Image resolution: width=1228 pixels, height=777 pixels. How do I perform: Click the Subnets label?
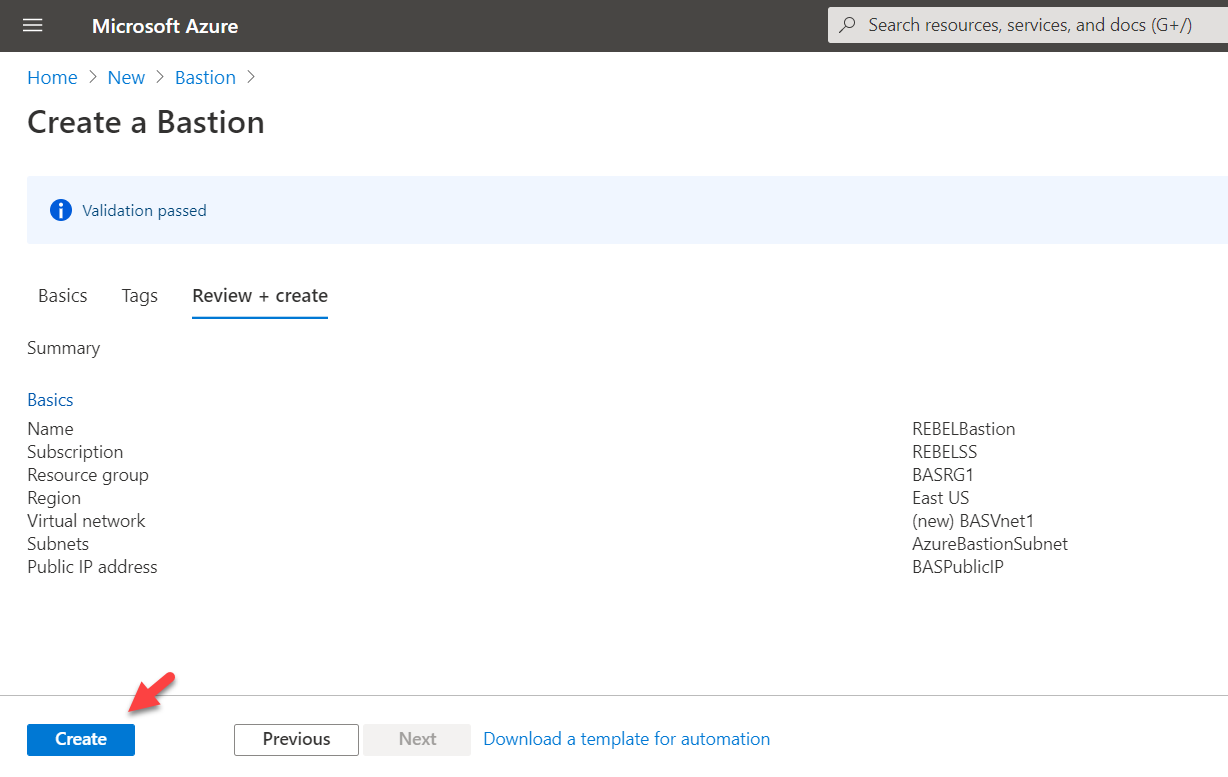click(58, 544)
